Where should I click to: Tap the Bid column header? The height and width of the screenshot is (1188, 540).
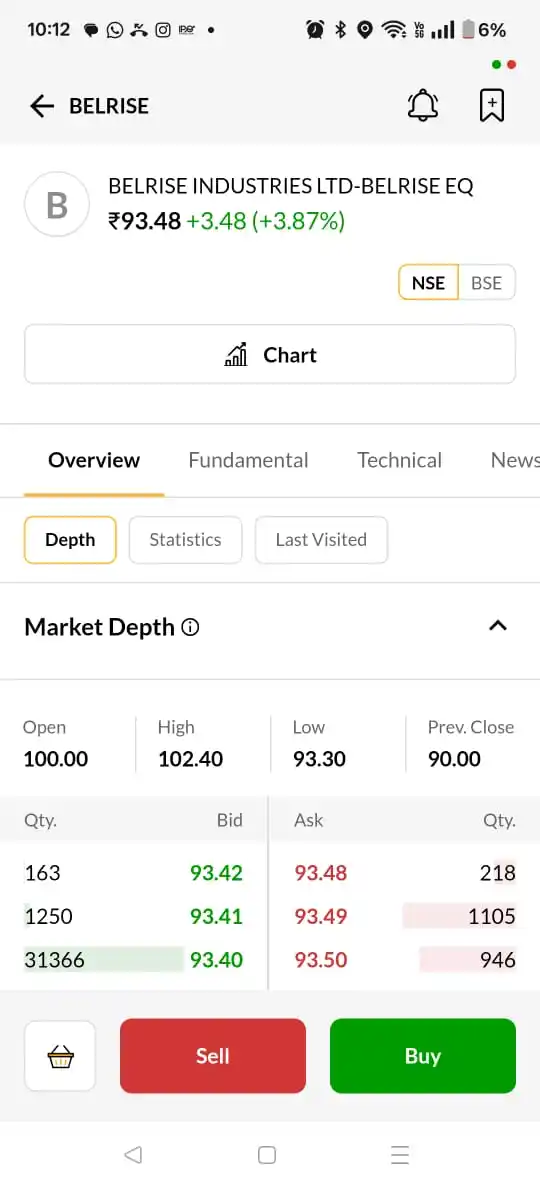230,820
